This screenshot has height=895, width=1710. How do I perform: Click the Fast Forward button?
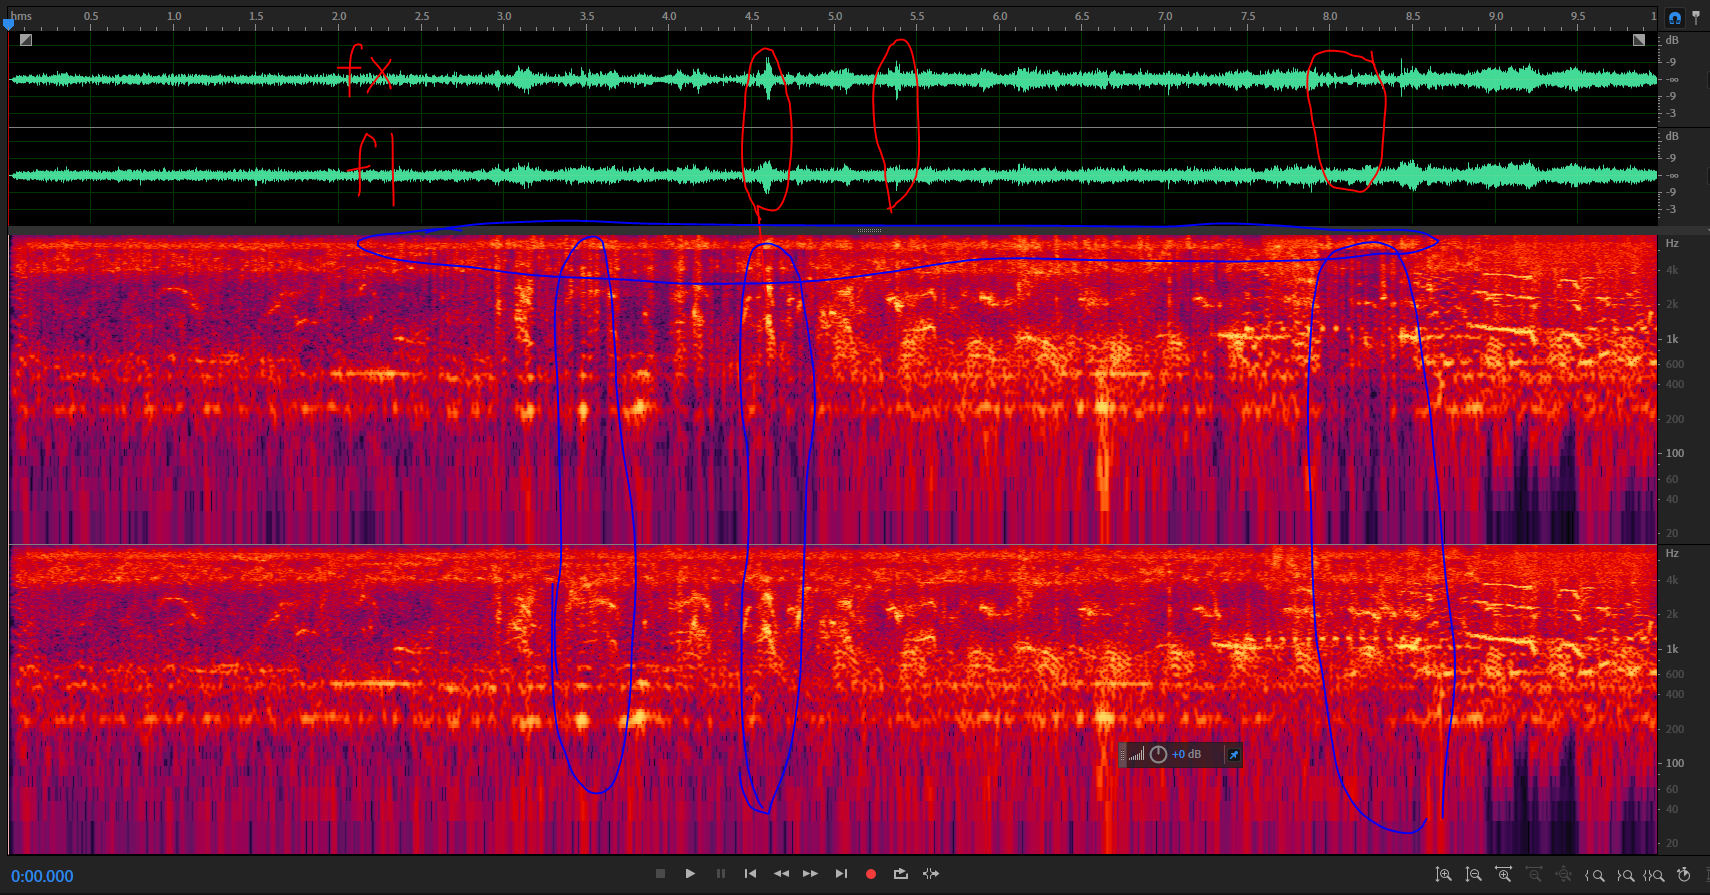(810, 874)
